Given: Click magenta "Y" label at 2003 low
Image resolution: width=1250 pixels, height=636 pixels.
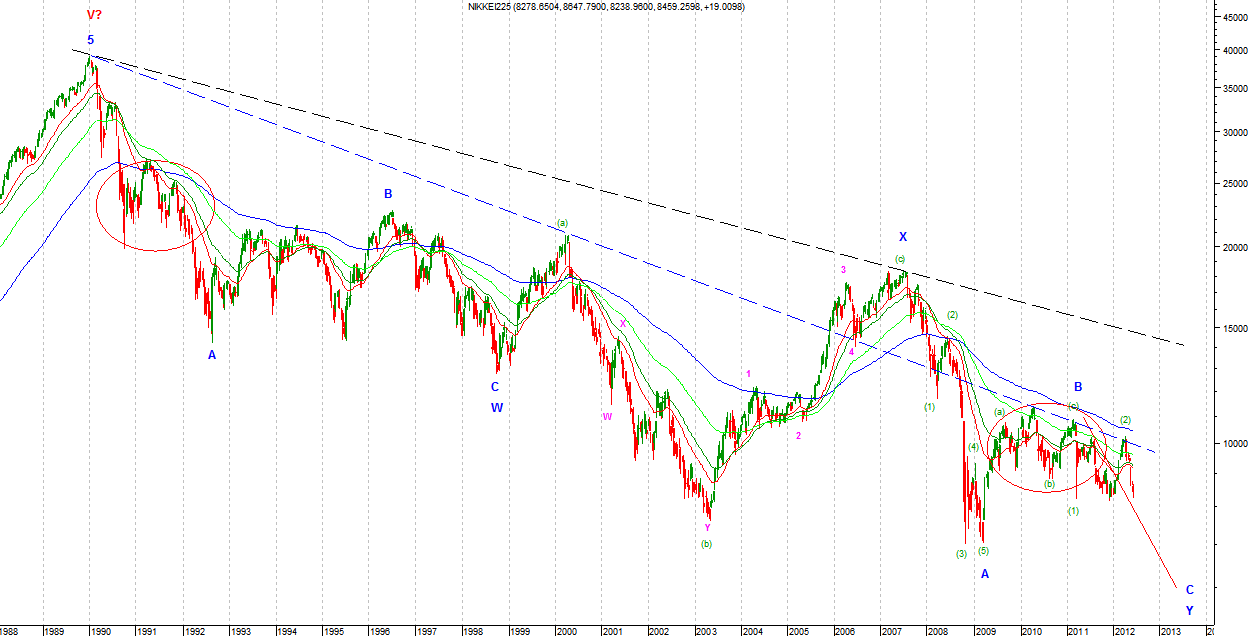Looking at the screenshot, I should click(x=707, y=527).
